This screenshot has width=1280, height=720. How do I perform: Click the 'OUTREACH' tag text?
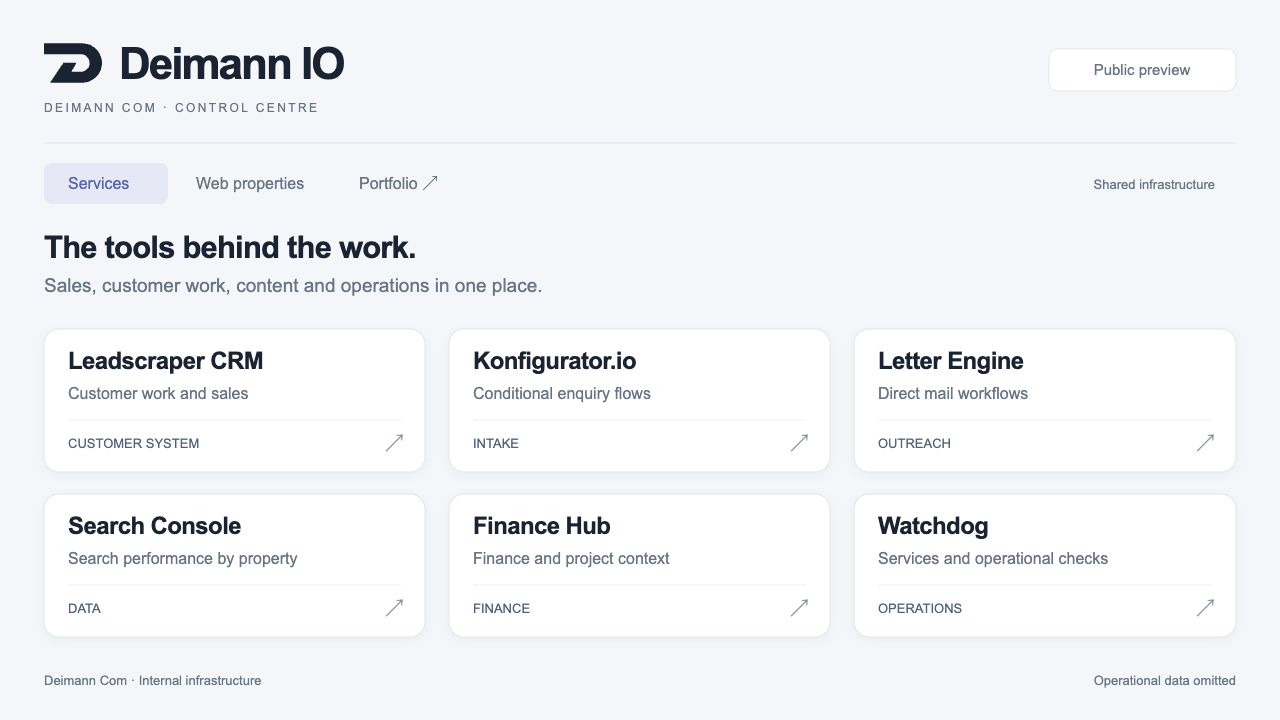tap(914, 443)
